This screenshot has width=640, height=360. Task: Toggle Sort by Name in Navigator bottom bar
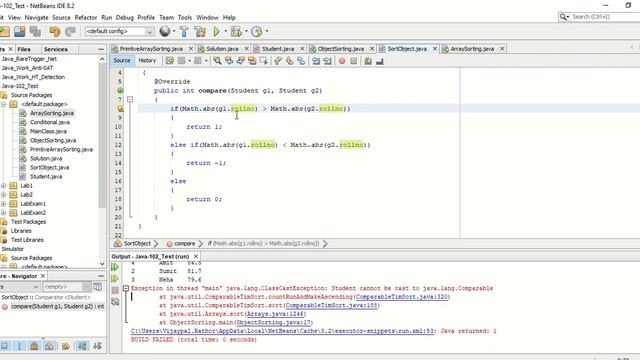coord(82,346)
